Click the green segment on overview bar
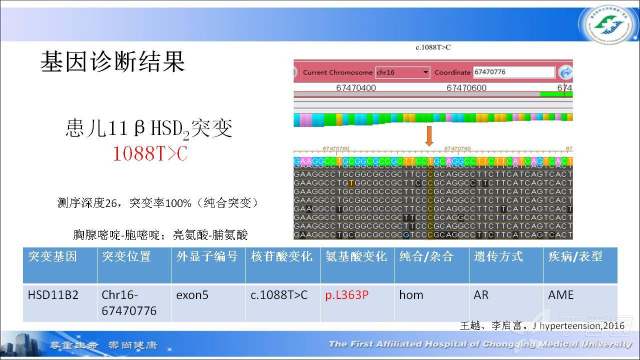Screen dimensions: 640x360 [556, 94]
